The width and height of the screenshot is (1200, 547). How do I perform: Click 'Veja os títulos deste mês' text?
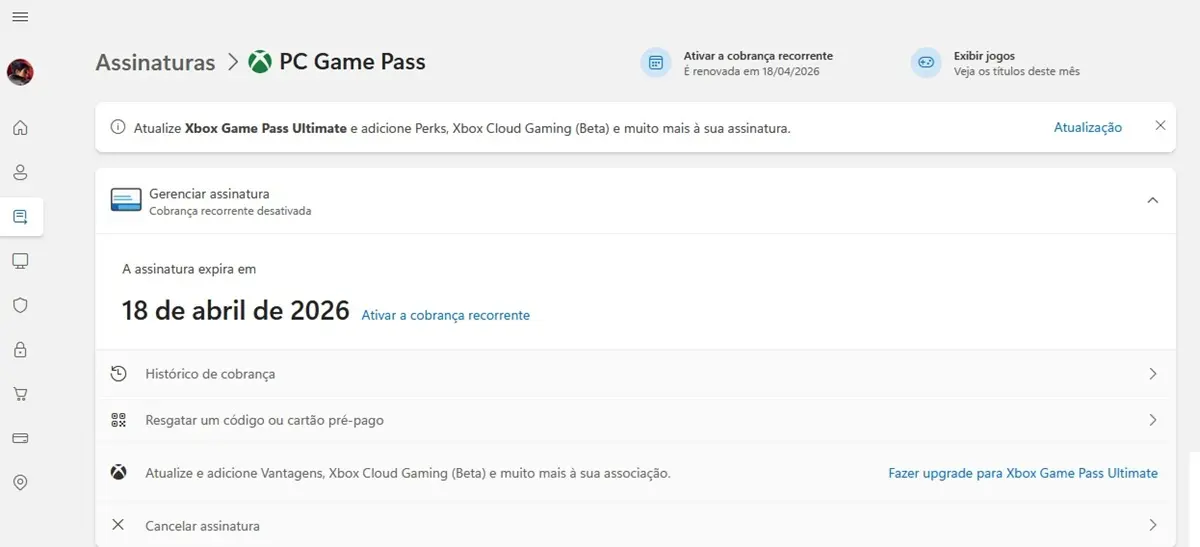click(1017, 71)
